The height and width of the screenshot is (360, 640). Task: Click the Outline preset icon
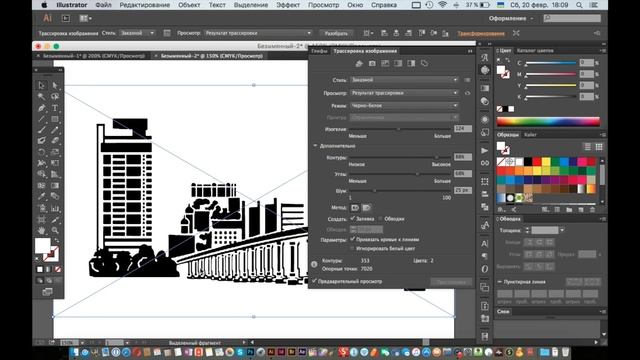click(x=424, y=63)
